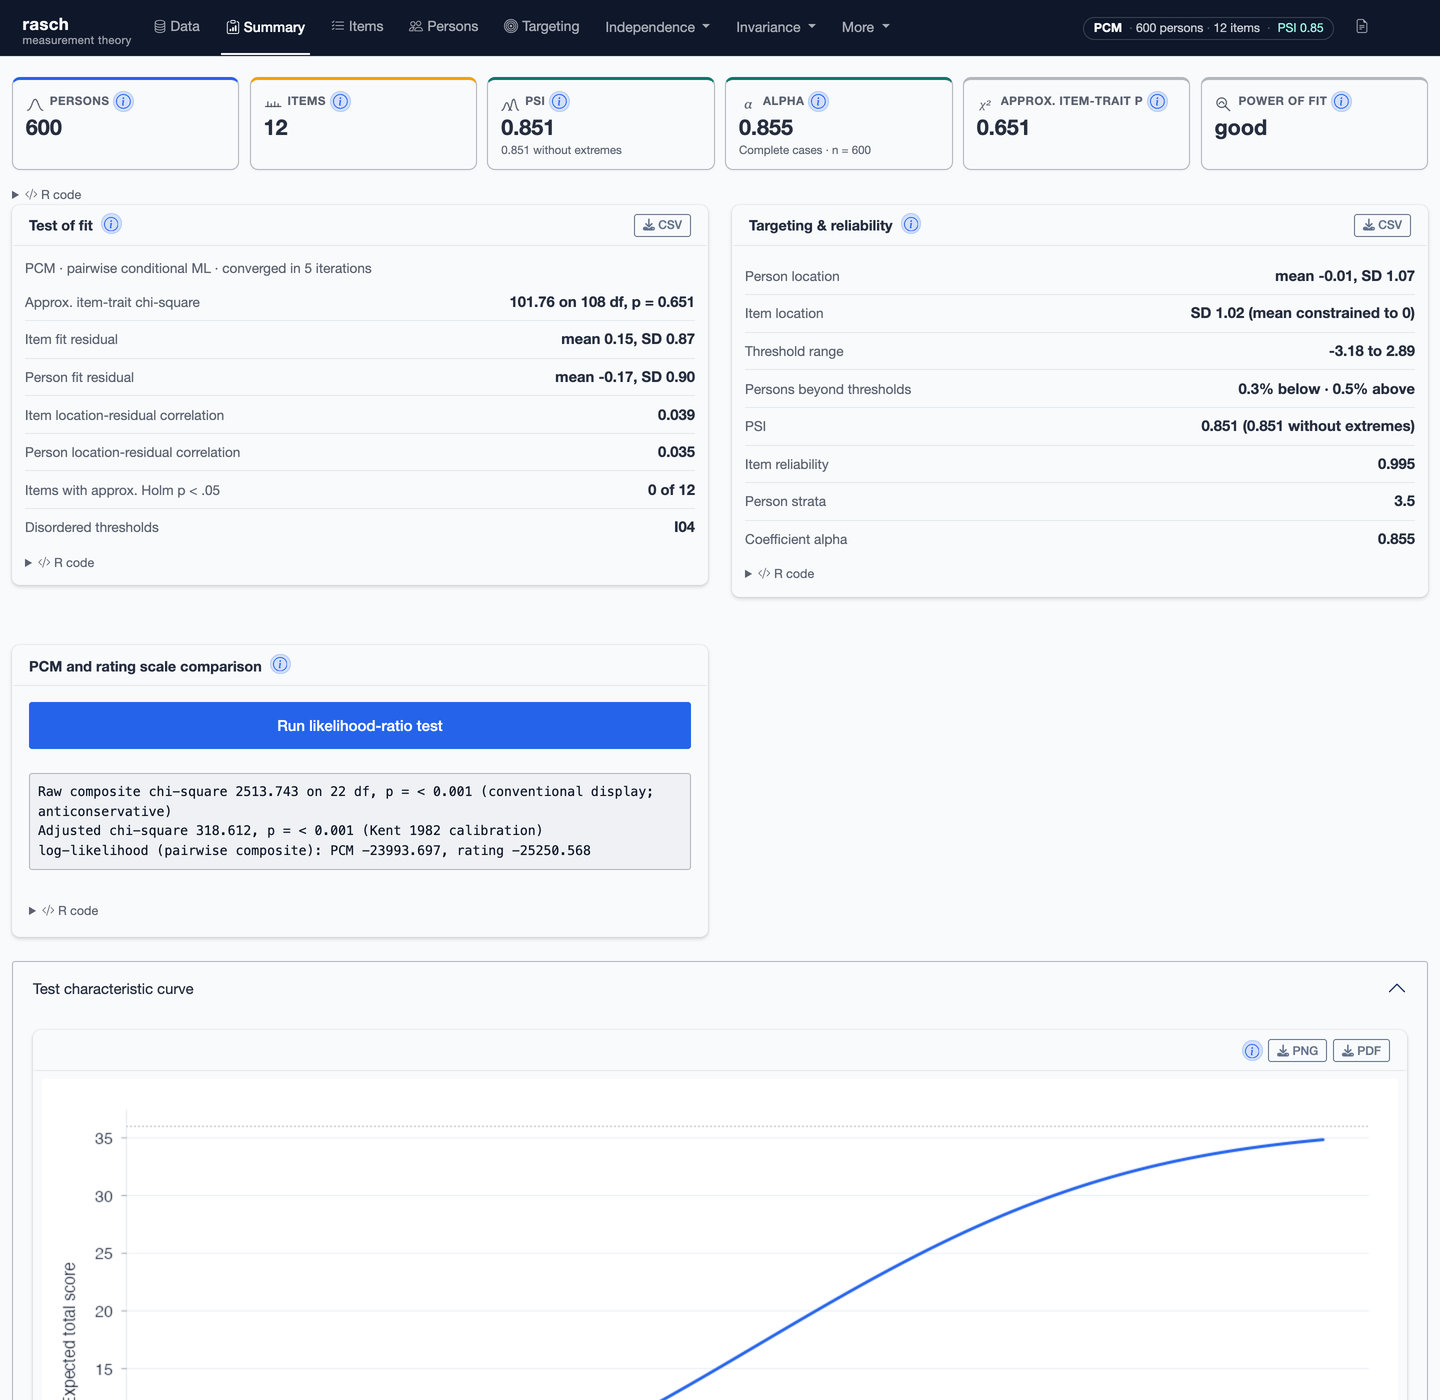The image size is (1440, 1400).
Task: Click the 'Coefficient alpha' row label
Action: [x=796, y=539]
